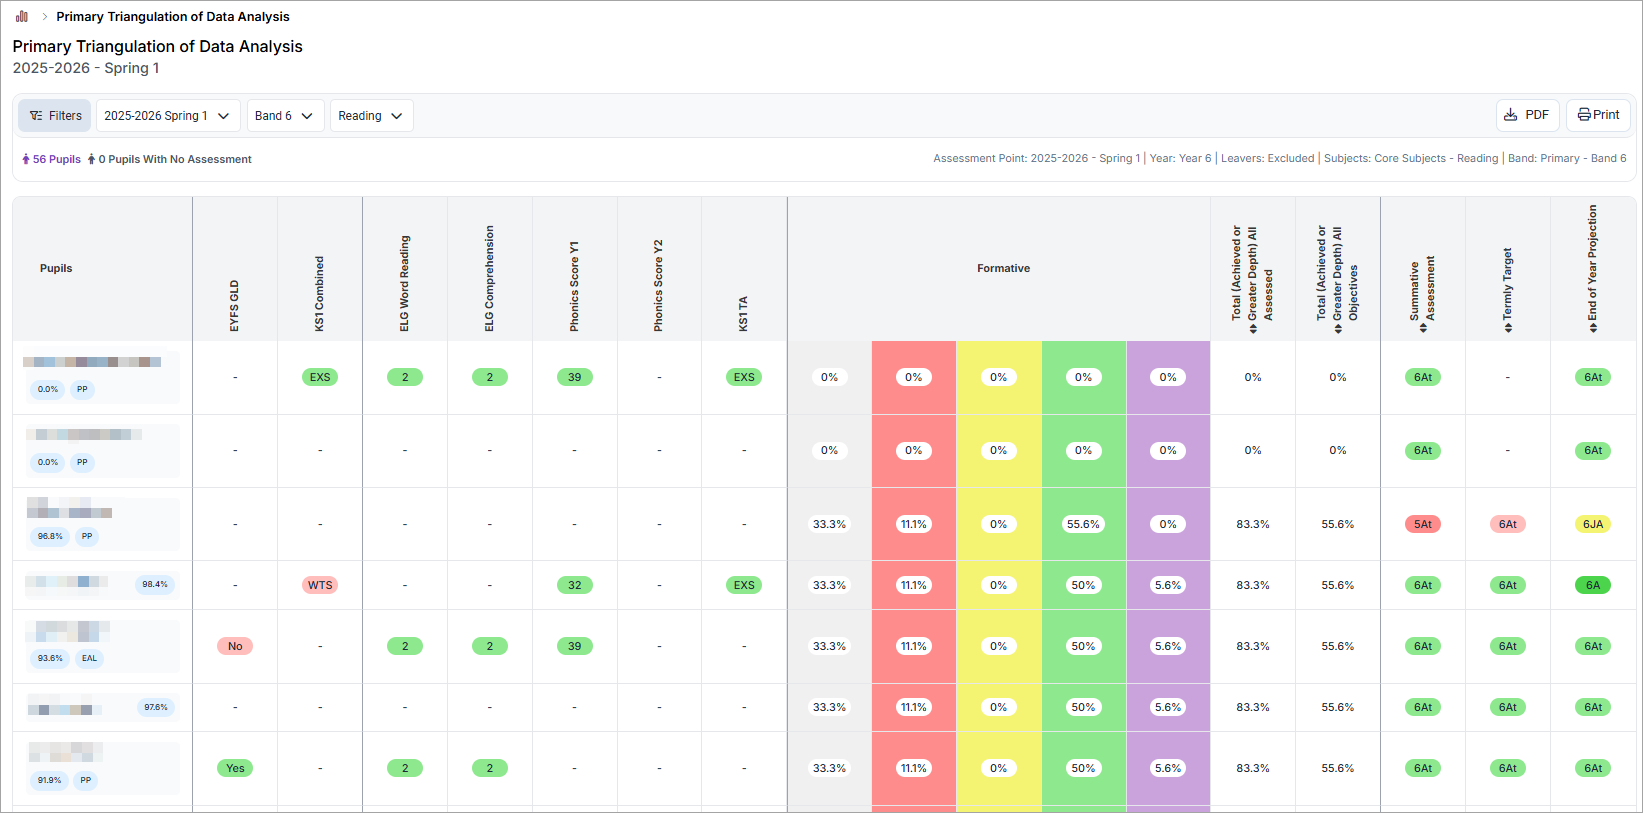Click the red 5At summative badge
1643x813 pixels.
(1423, 524)
